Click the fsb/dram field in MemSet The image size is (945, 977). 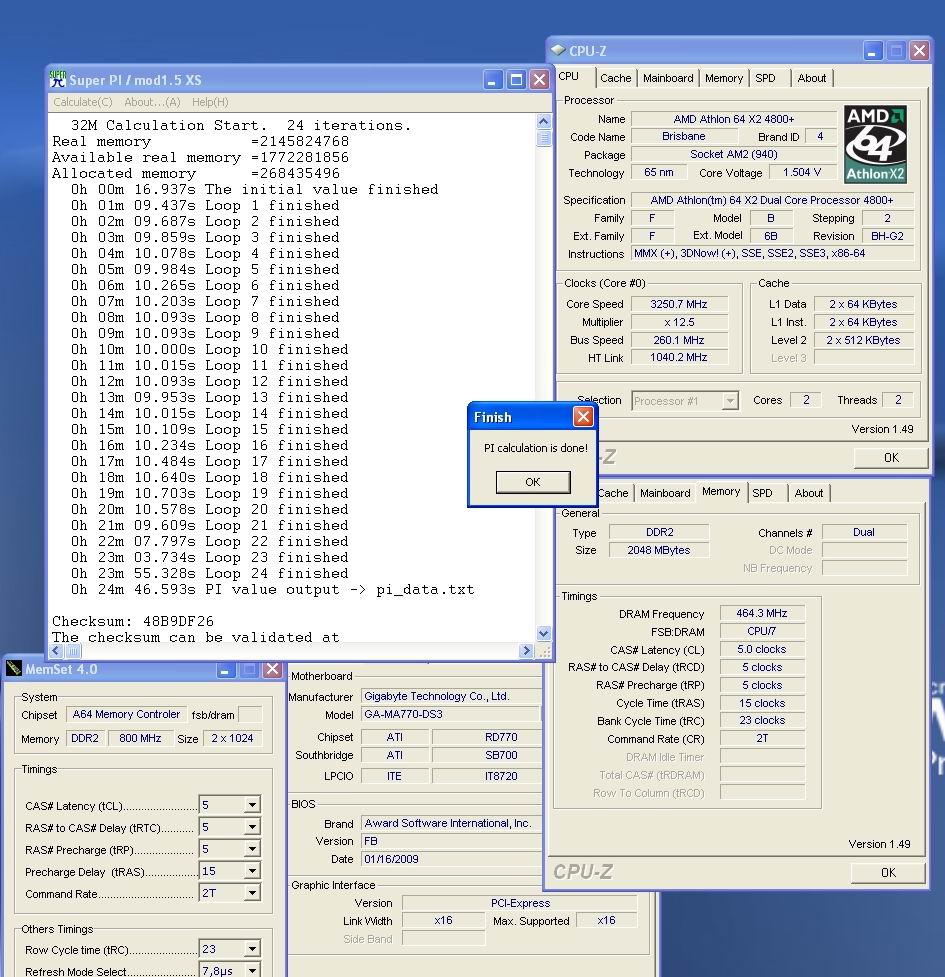250,715
